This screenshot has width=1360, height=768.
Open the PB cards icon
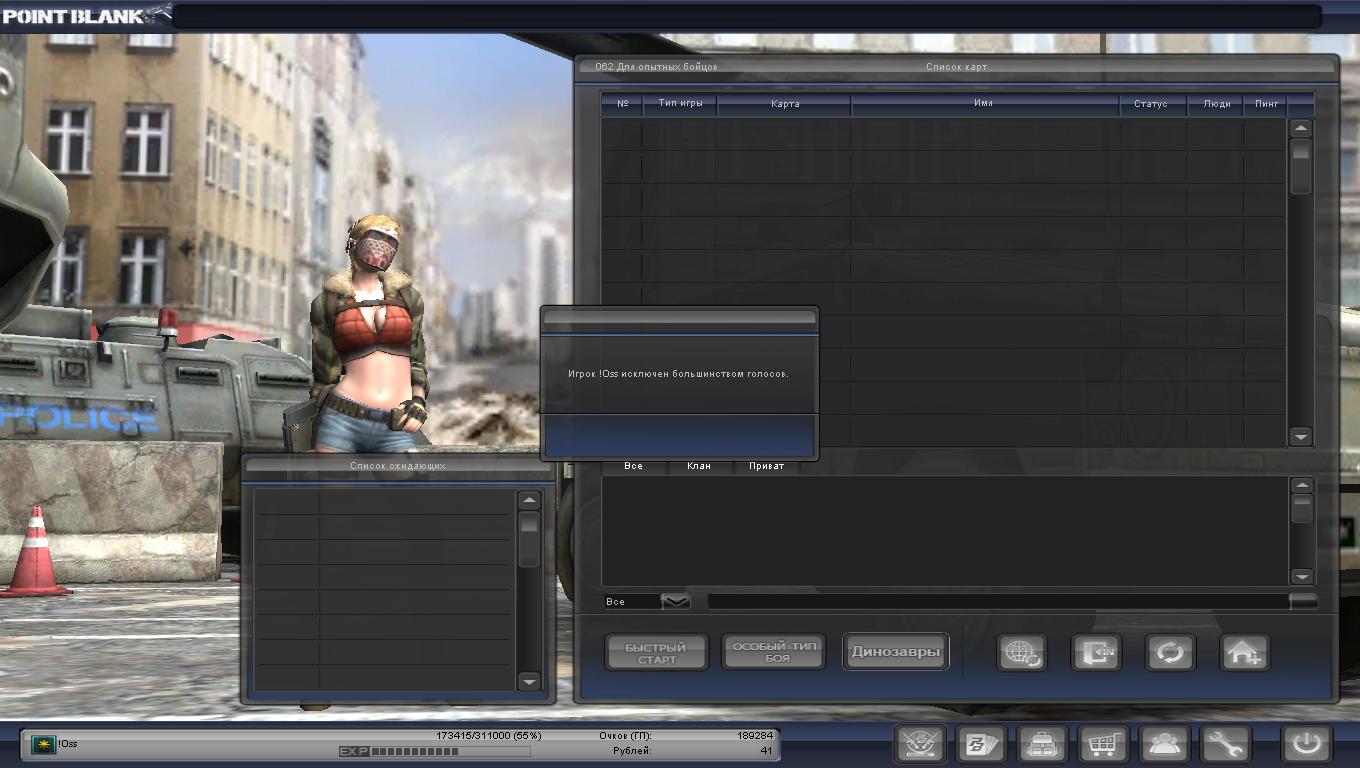point(980,744)
